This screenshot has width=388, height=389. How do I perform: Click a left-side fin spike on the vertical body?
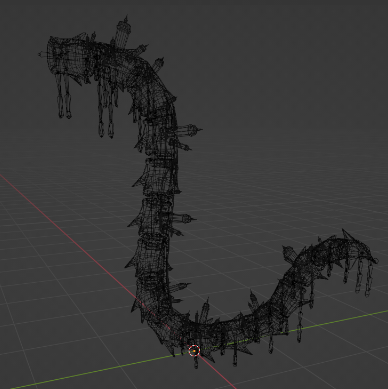pyautogui.click(x=132, y=264)
